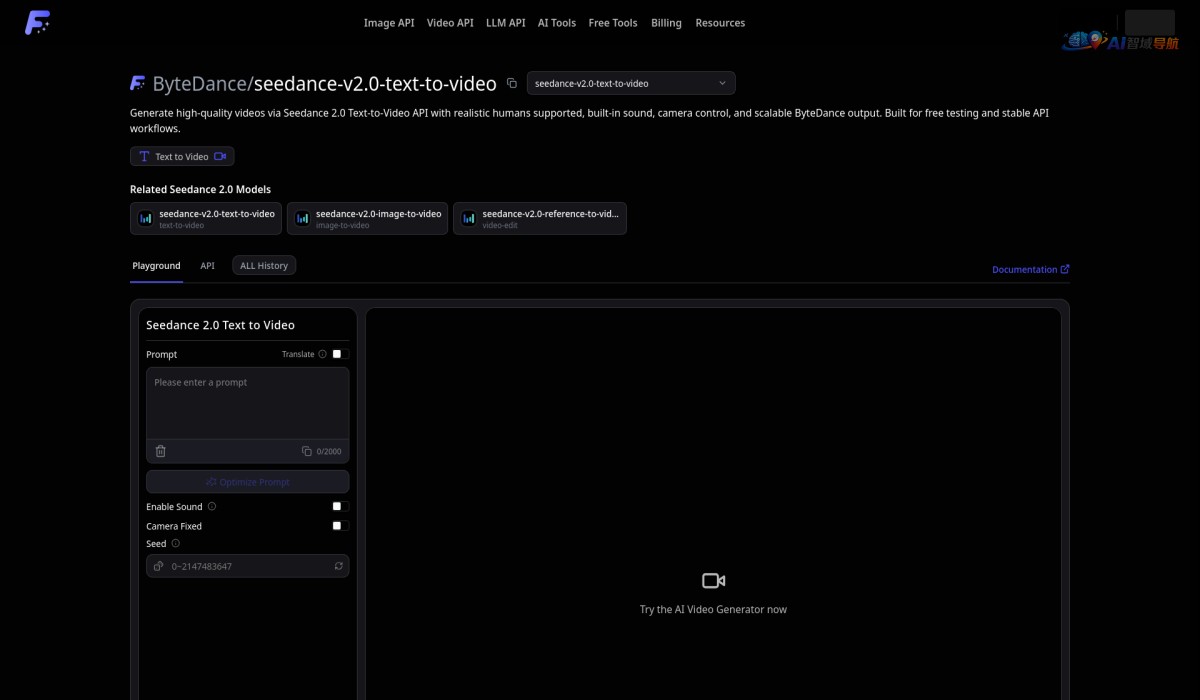The height and width of the screenshot is (700, 1200).
Task: Click into the prompt text area
Action: click(x=248, y=403)
